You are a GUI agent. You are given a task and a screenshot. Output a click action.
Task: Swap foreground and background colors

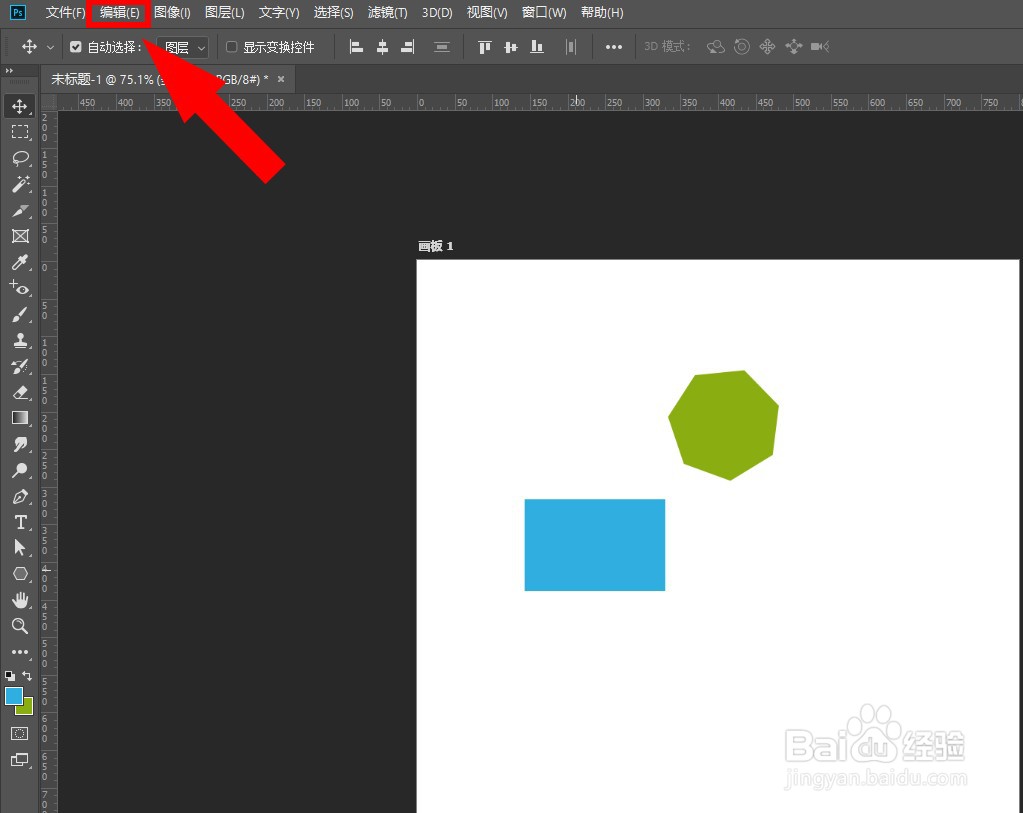(27, 676)
